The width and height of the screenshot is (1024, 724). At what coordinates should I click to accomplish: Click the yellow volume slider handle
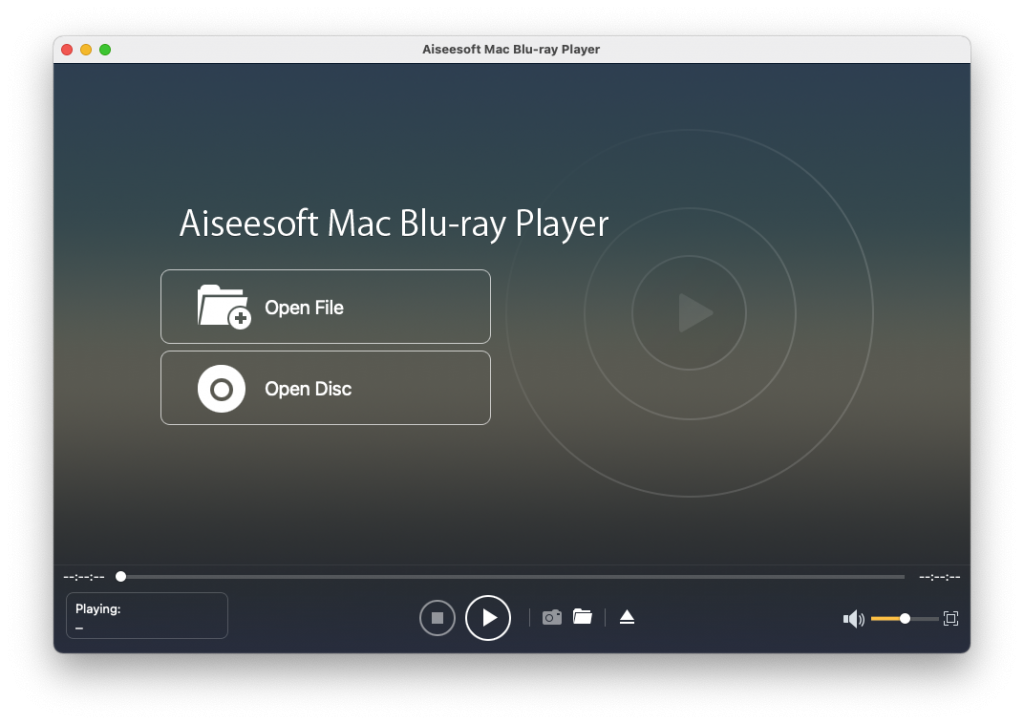pyautogui.click(x=904, y=618)
